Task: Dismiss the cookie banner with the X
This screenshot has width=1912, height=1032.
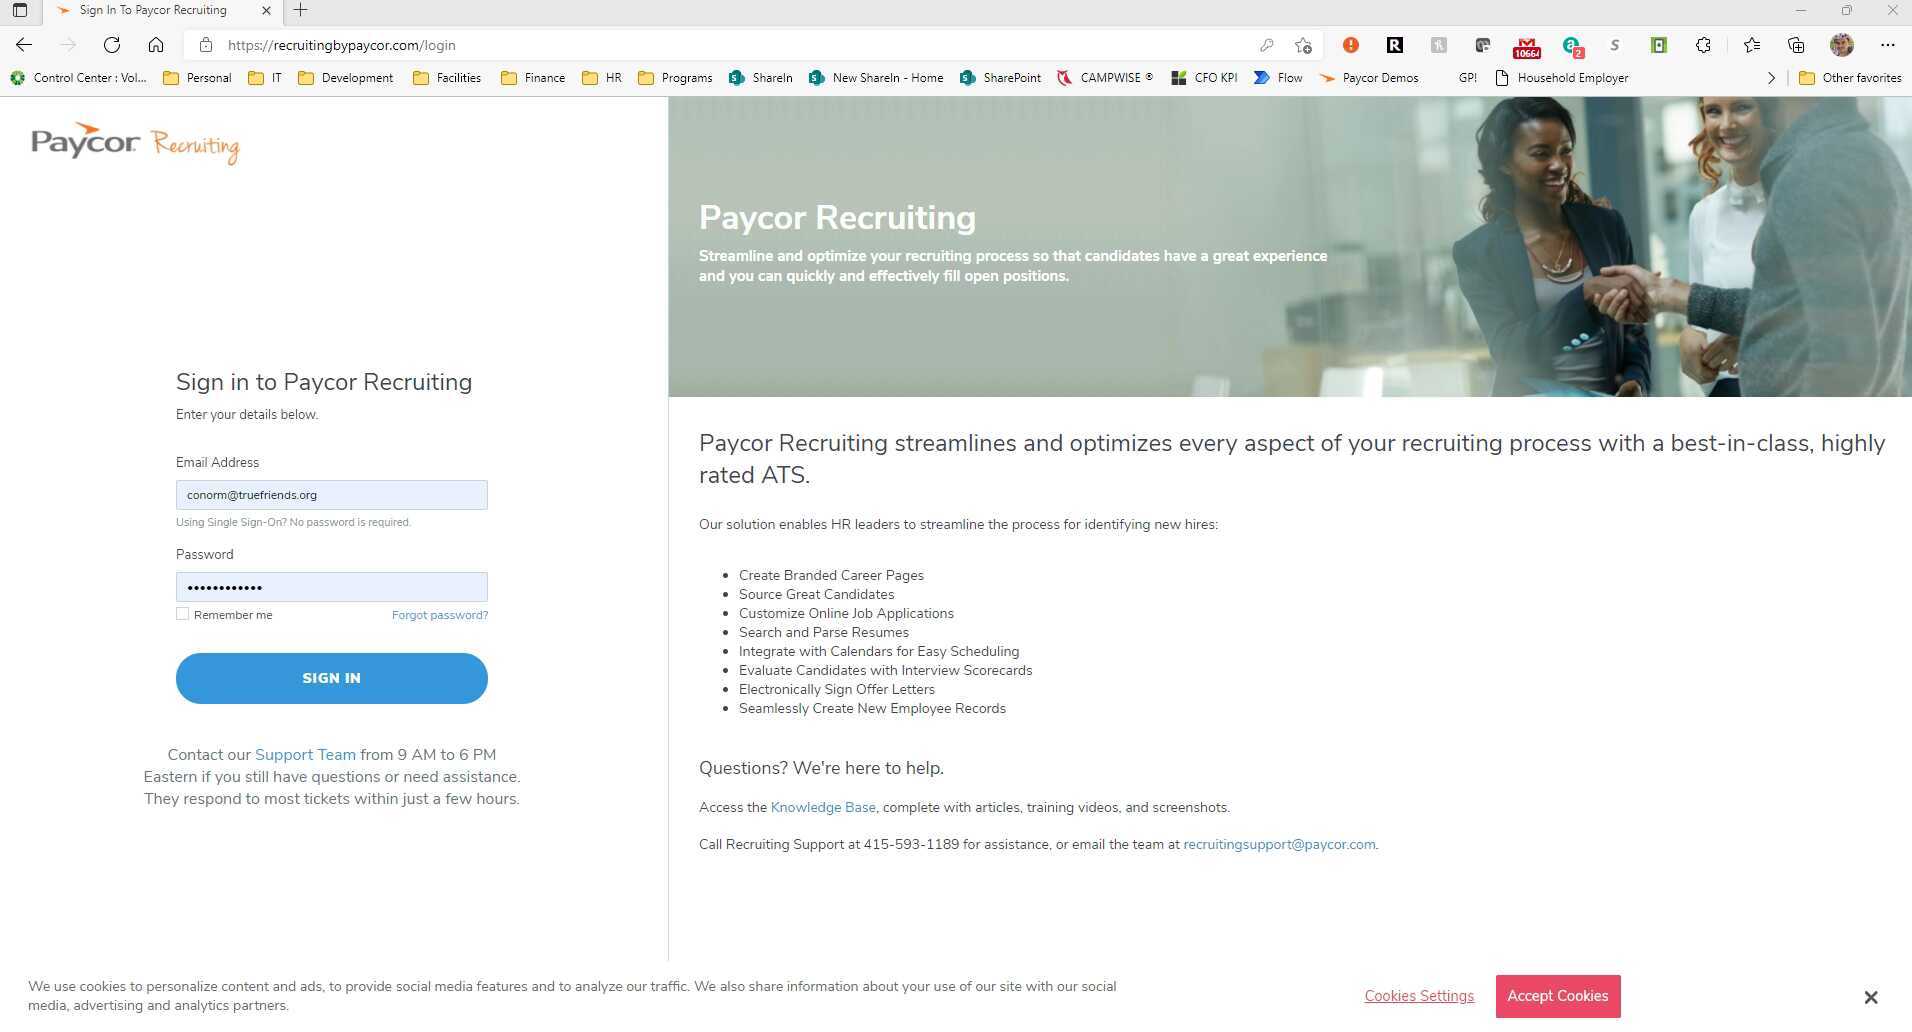Action: pyautogui.click(x=1870, y=997)
